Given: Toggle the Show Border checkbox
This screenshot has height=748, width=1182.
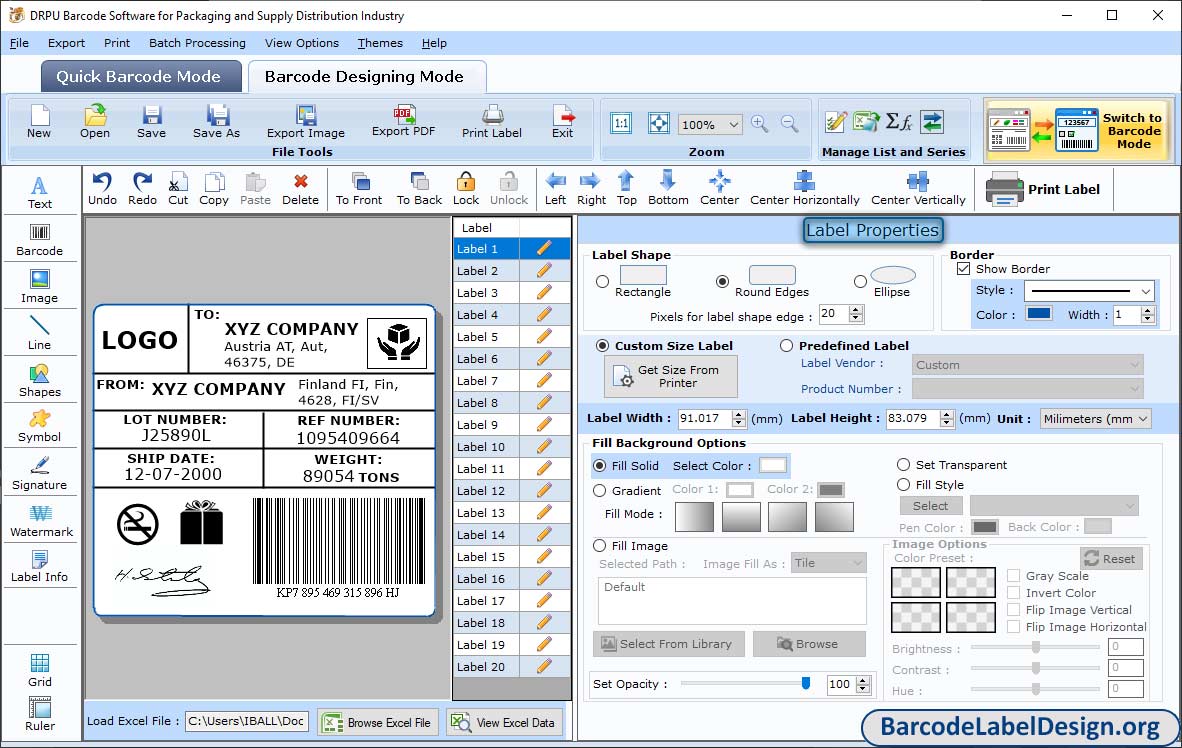Looking at the screenshot, I should coord(963,268).
